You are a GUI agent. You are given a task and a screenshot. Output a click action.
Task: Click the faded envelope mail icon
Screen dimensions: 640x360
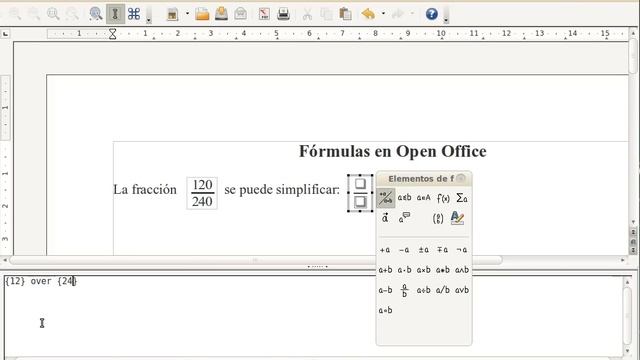coord(241,14)
